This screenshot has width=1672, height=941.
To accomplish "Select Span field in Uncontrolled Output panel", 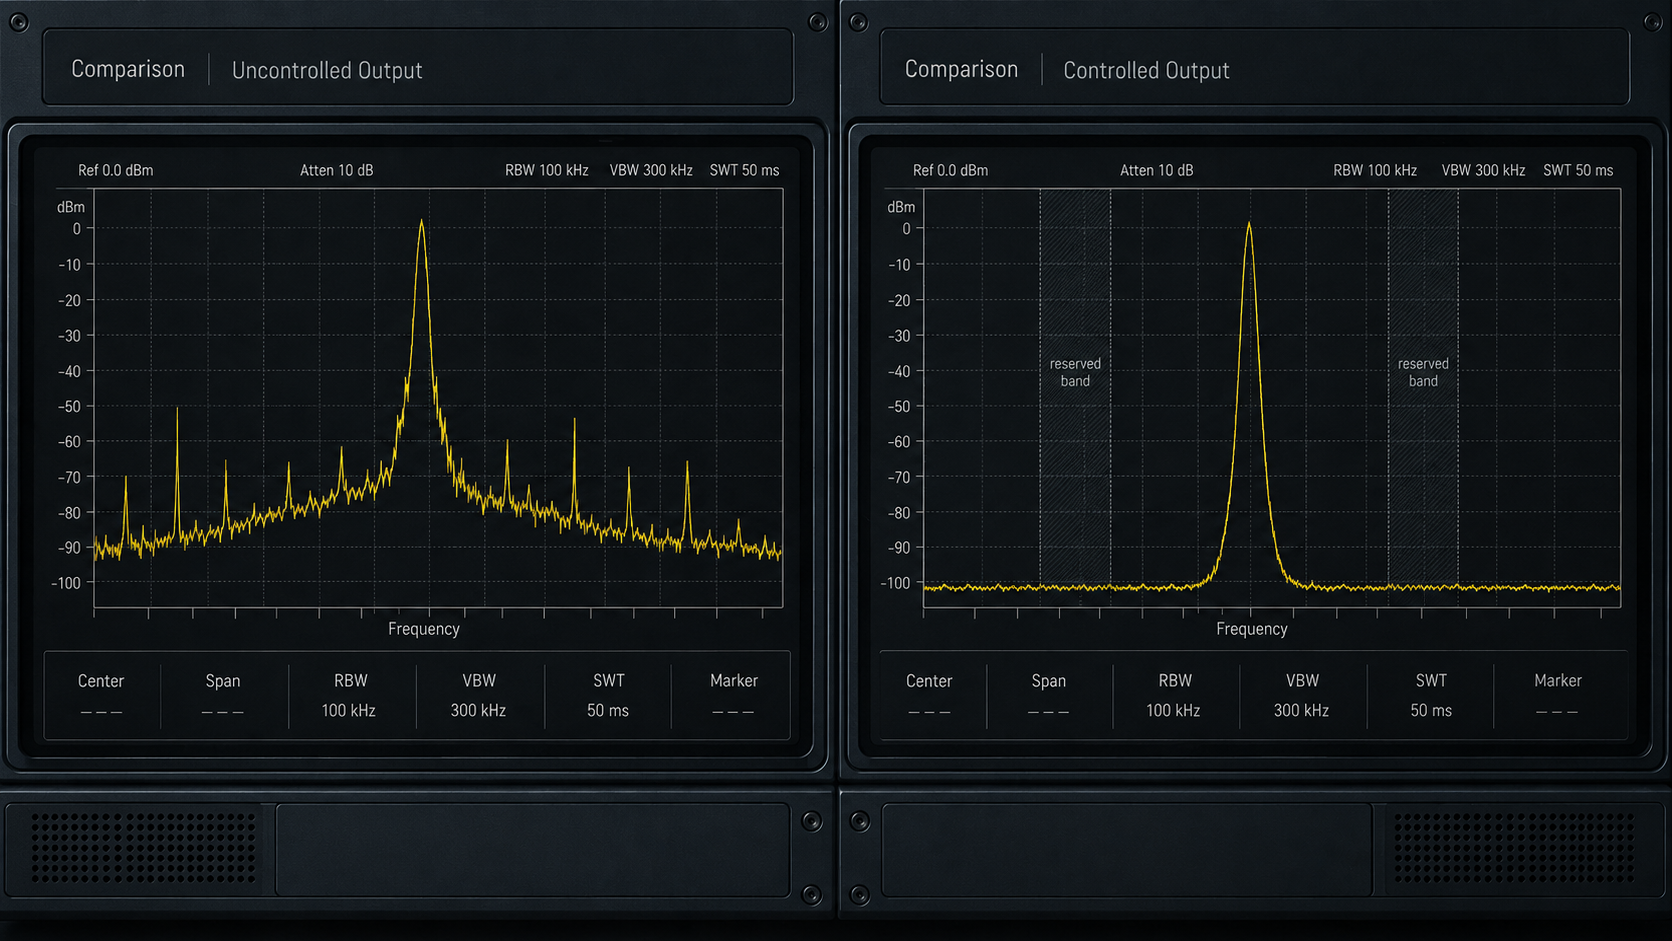I will point(223,695).
